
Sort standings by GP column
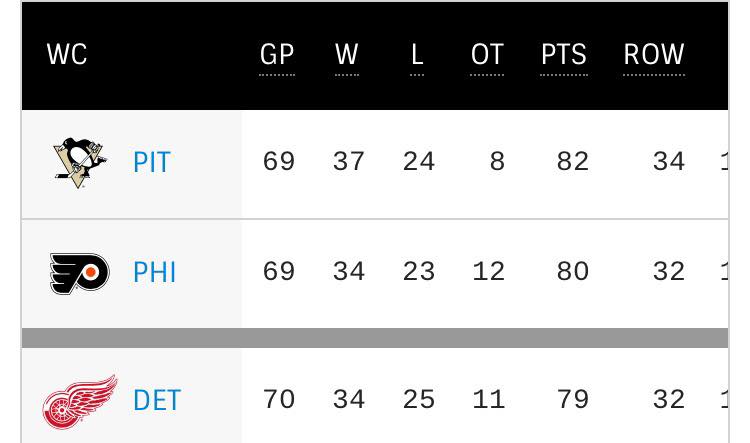277,54
